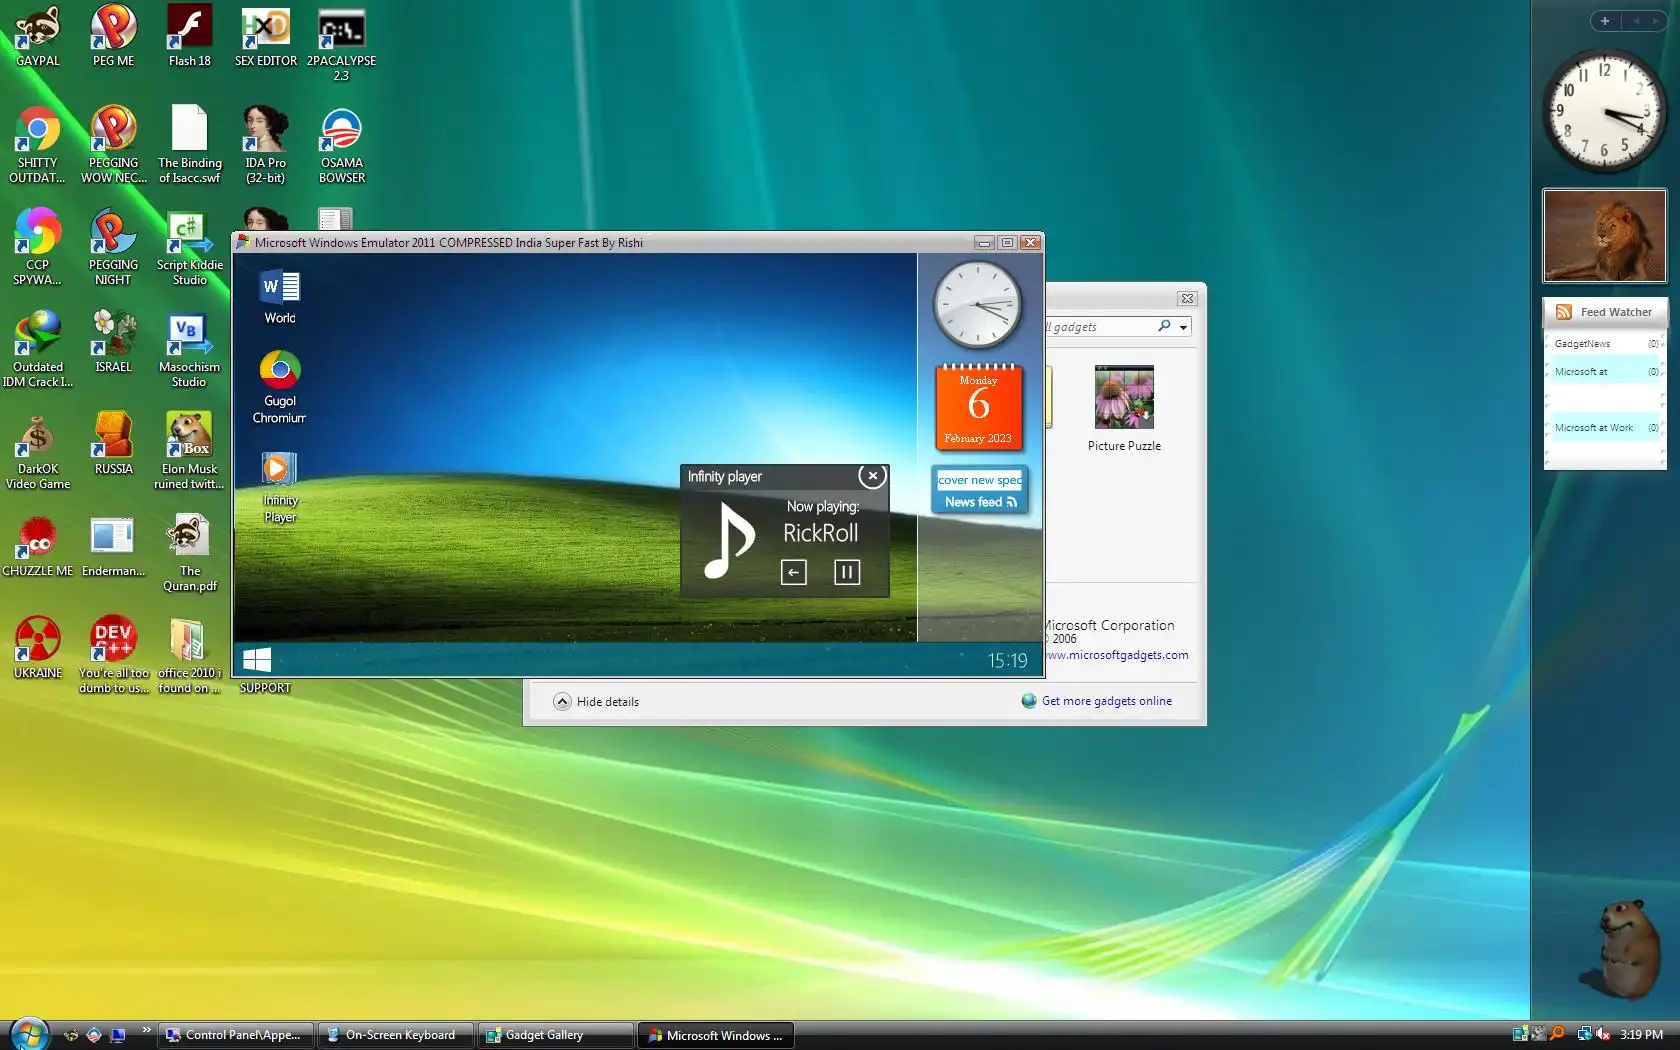Click the News feed gadget in emulator
Viewport: 1680px width, 1050px height.
click(x=980, y=490)
